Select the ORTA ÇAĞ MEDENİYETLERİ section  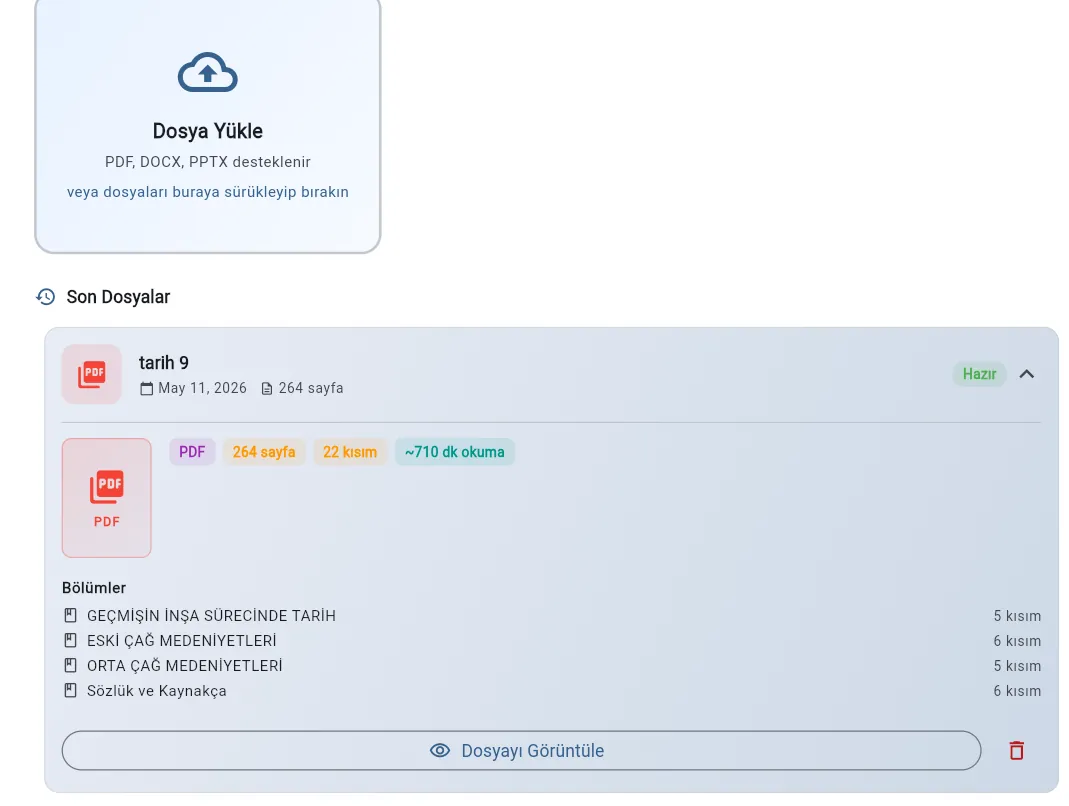coord(551,666)
